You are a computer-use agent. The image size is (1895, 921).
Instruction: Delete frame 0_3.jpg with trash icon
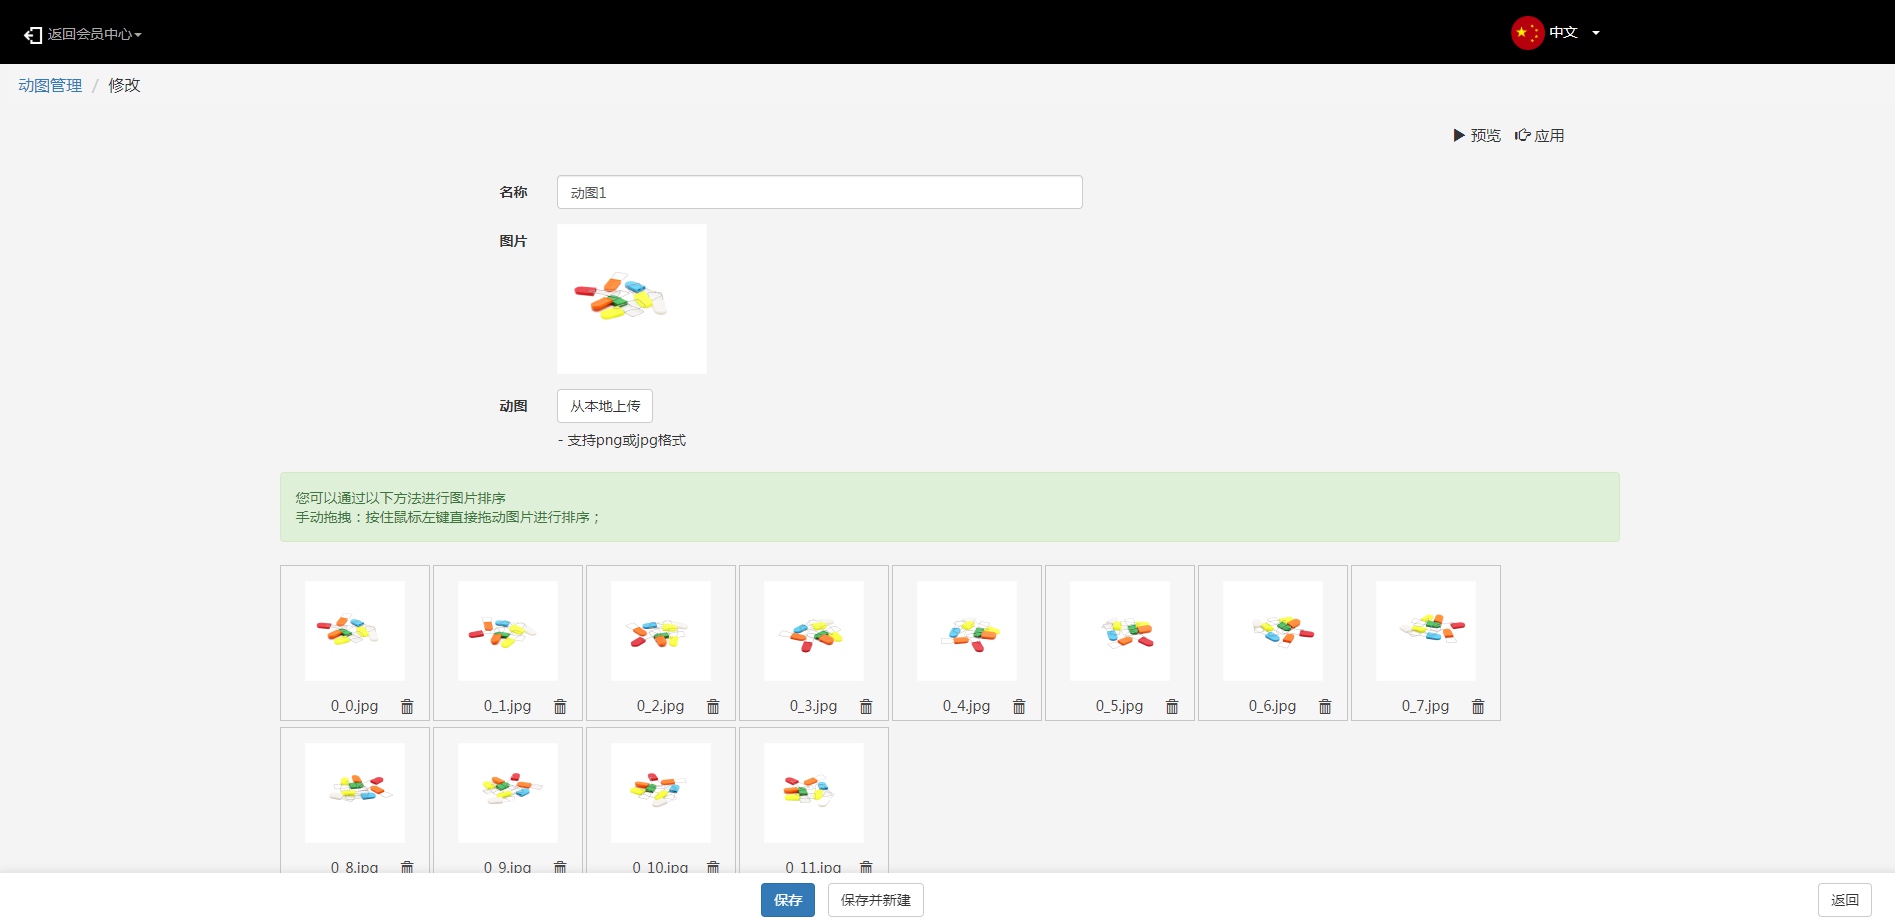[866, 707]
